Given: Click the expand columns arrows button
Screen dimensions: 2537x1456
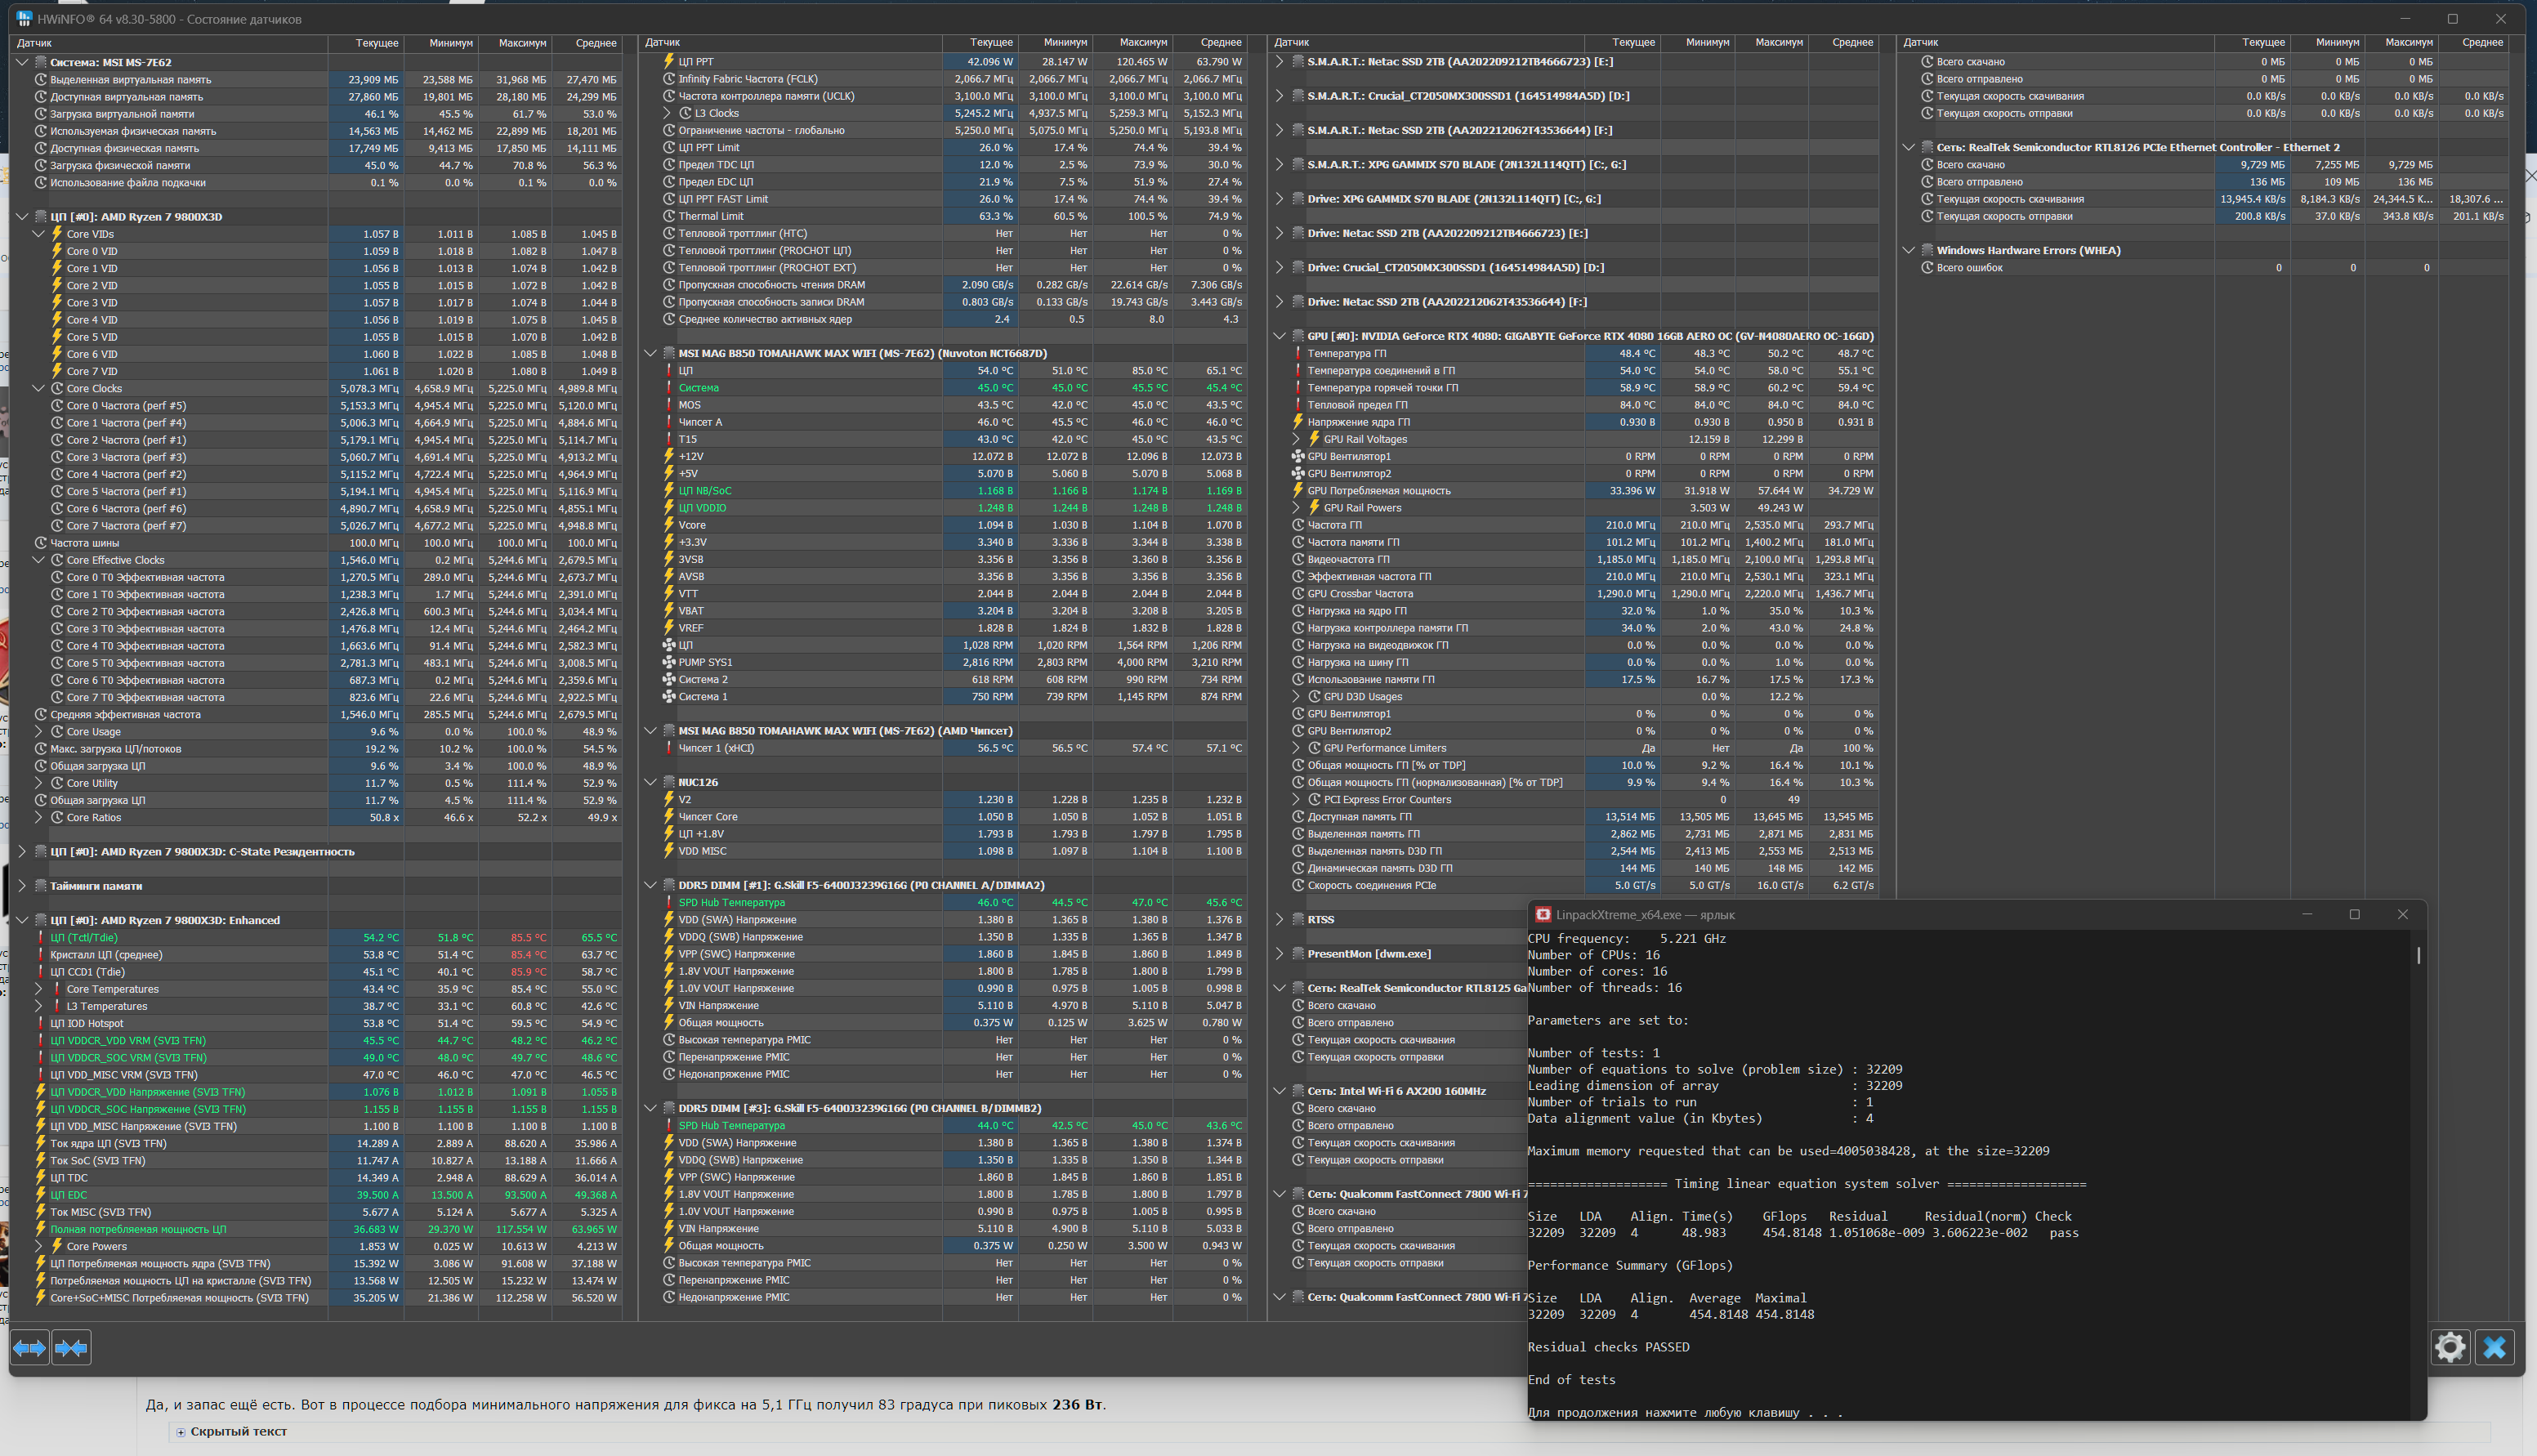Looking at the screenshot, I should (29, 1348).
